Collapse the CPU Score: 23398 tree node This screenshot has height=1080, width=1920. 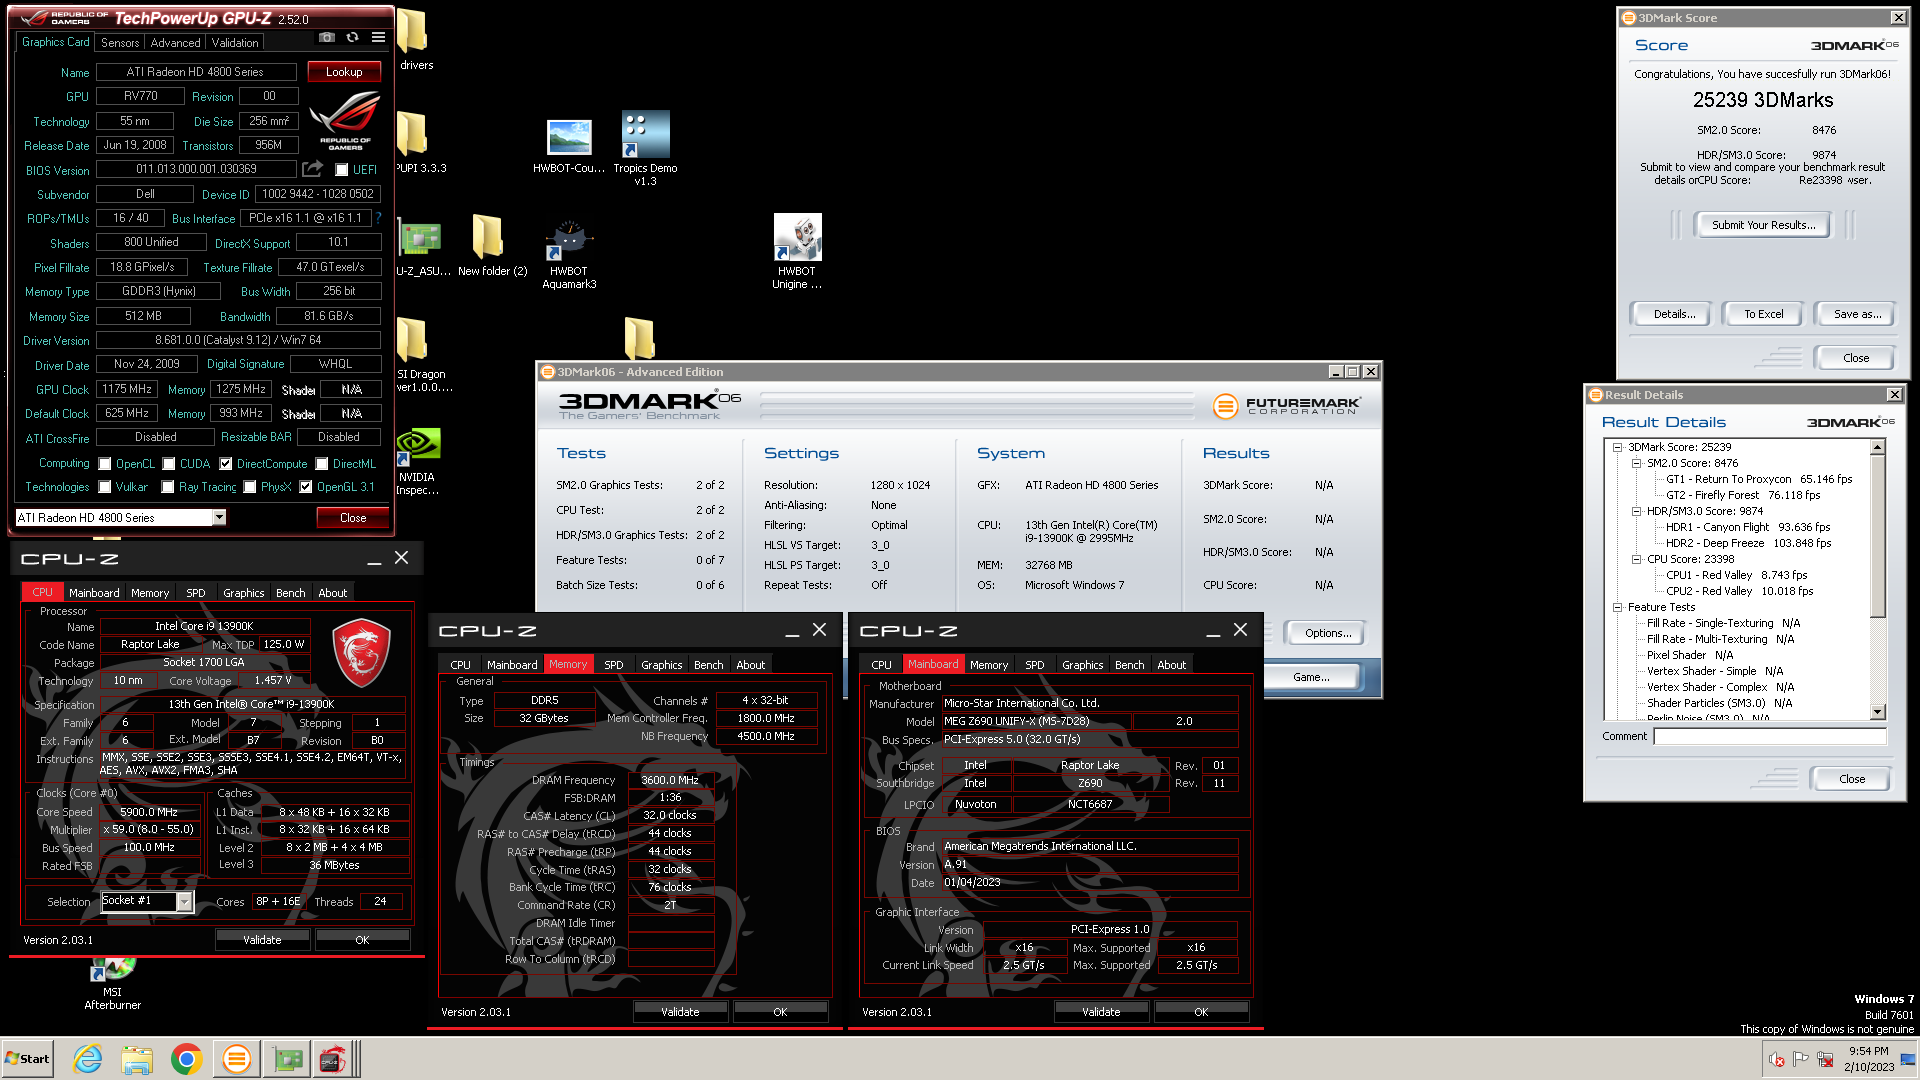coord(1636,559)
